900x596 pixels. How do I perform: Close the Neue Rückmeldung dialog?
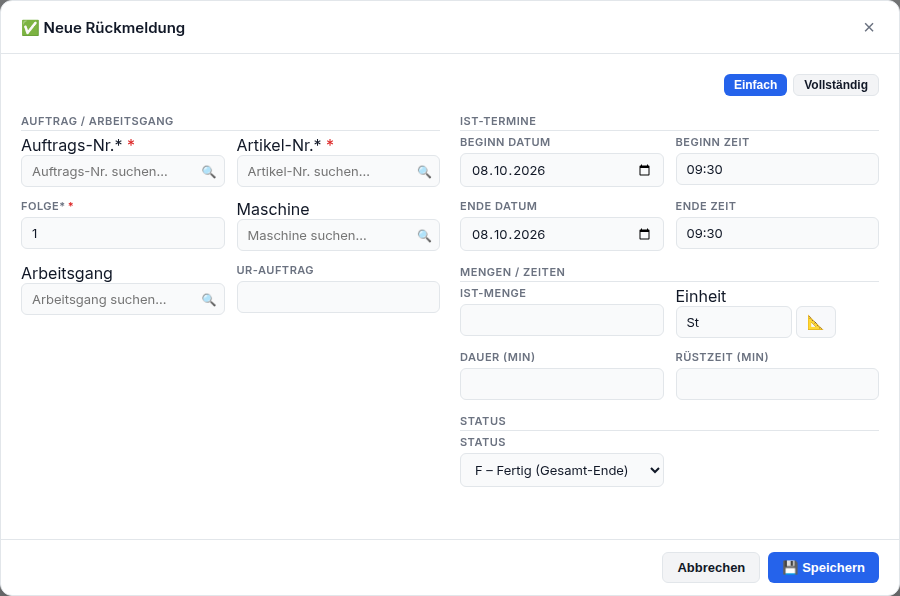click(x=869, y=28)
